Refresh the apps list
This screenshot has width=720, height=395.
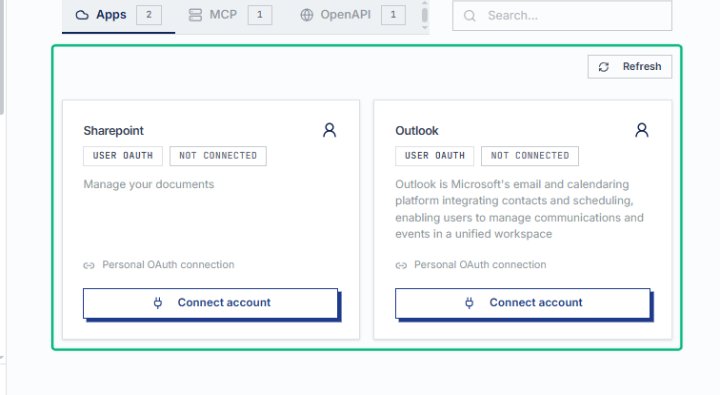[x=630, y=67]
